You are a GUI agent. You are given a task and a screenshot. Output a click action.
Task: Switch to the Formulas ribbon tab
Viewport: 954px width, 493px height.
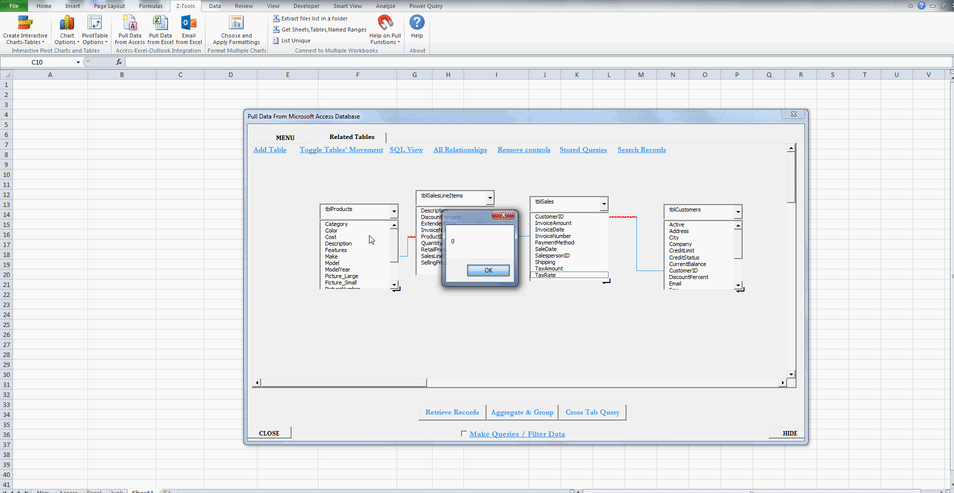pos(150,5)
